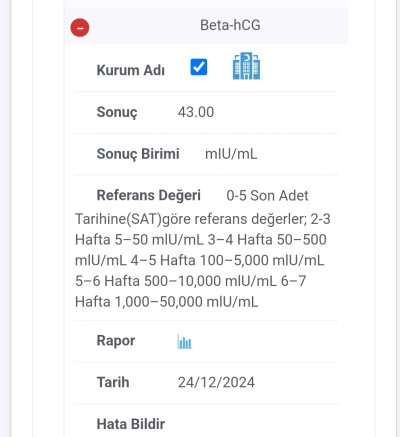Click the Referans Değeri label
Image resolution: width=400 pixels, height=437 pixels.
(x=149, y=195)
